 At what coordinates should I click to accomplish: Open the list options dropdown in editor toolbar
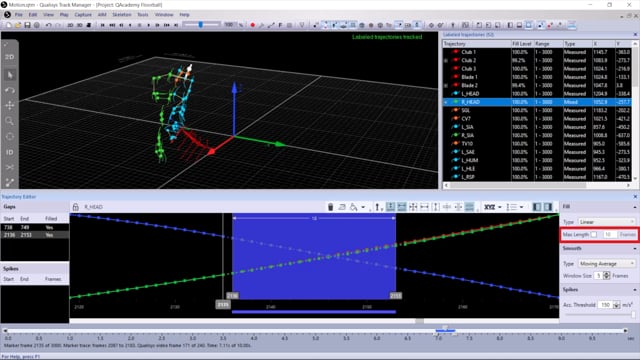[515, 207]
